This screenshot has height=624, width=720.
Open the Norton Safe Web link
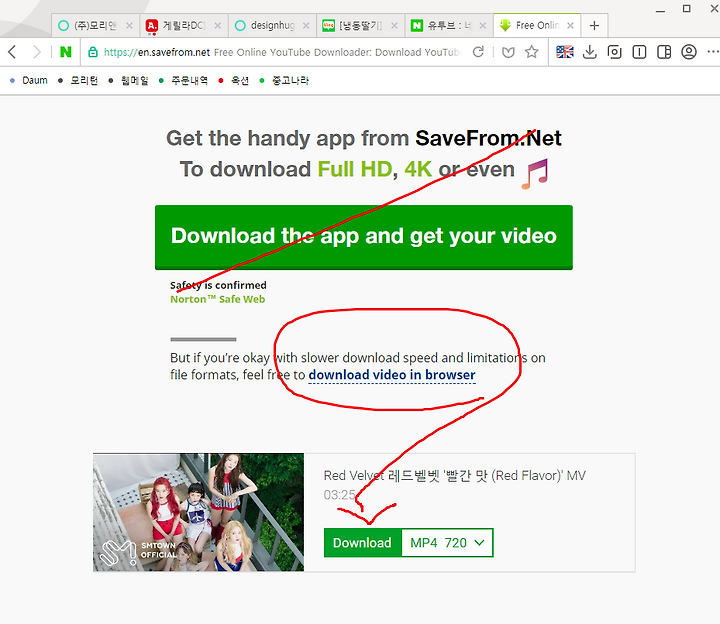pyautogui.click(x=218, y=299)
